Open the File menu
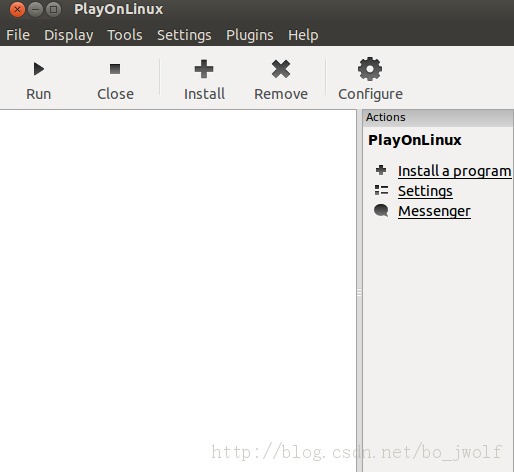 (x=18, y=35)
